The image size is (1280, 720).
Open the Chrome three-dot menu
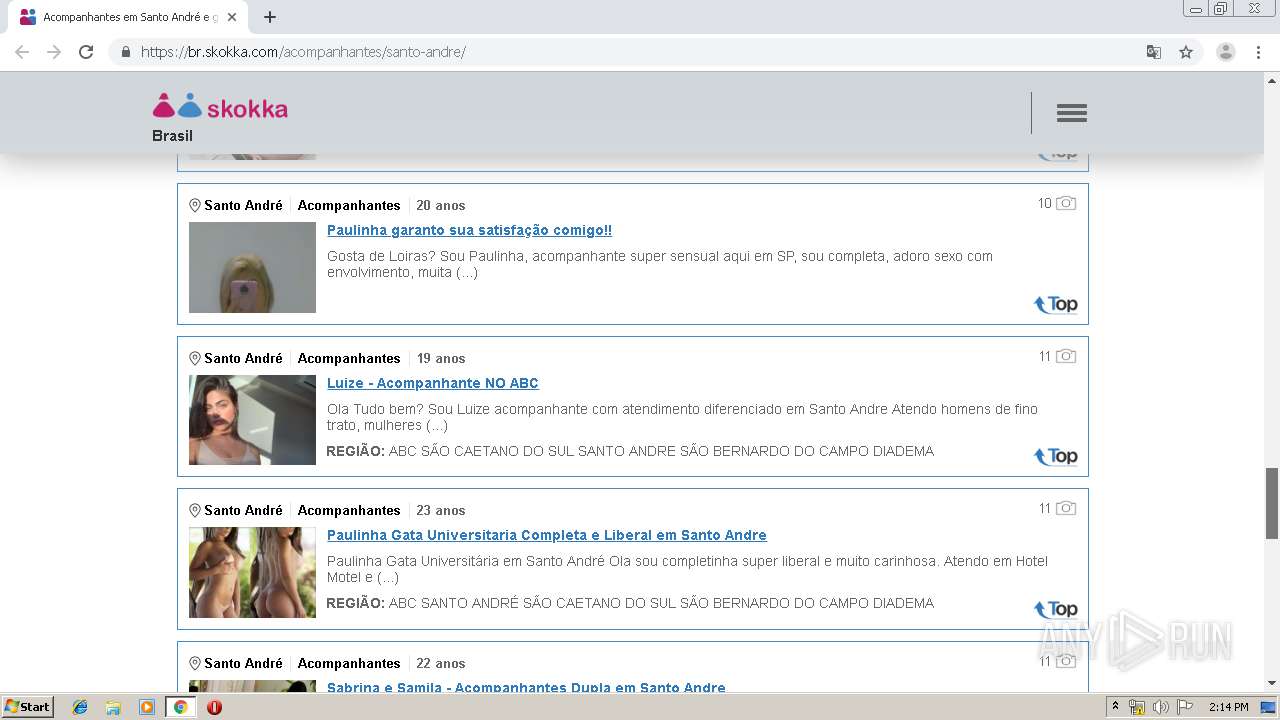pos(1258,52)
